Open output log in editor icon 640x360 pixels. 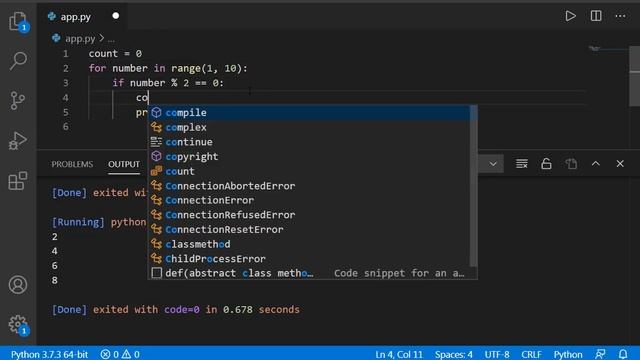pyautogui.click(x=571, y=164)
